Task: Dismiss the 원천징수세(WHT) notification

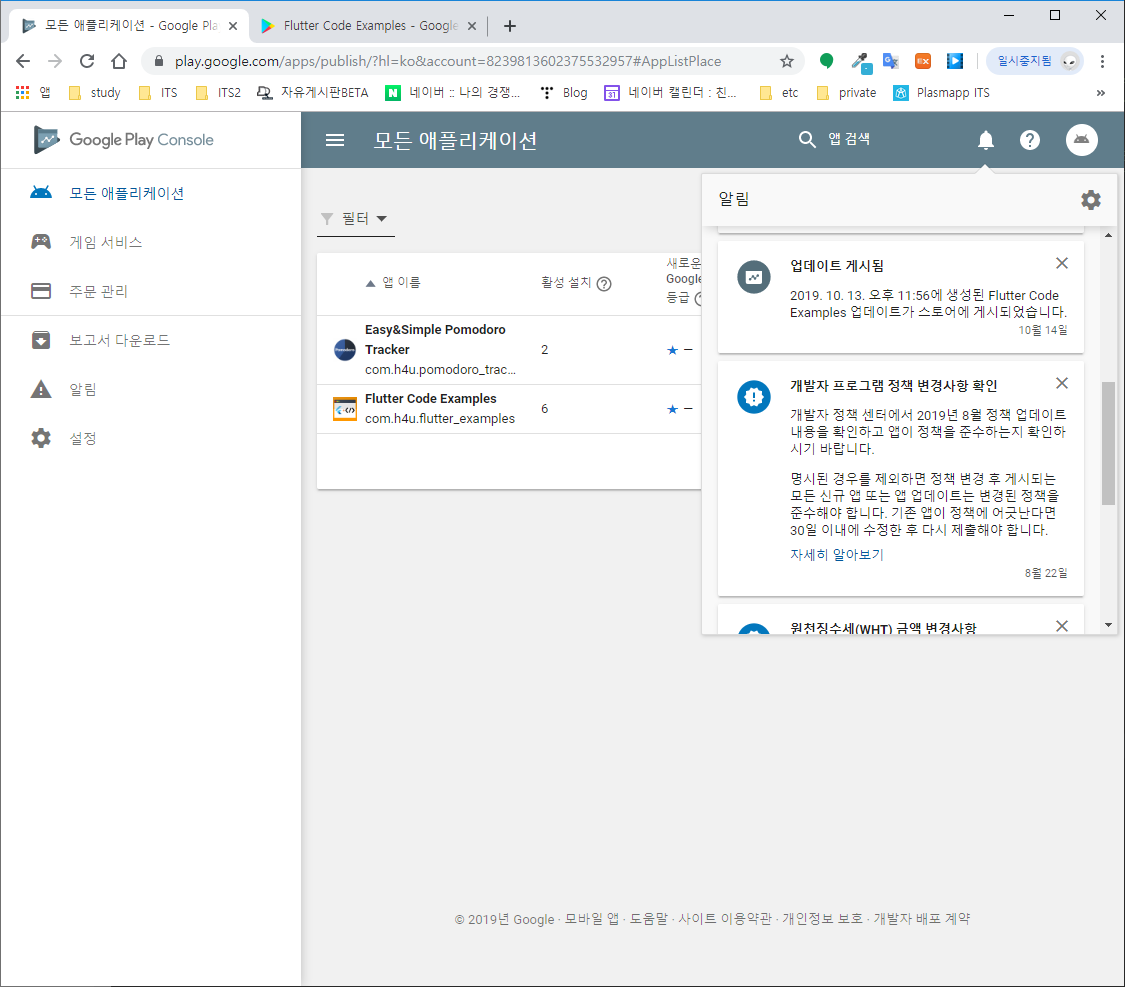Action: (x=1062, y=625)
